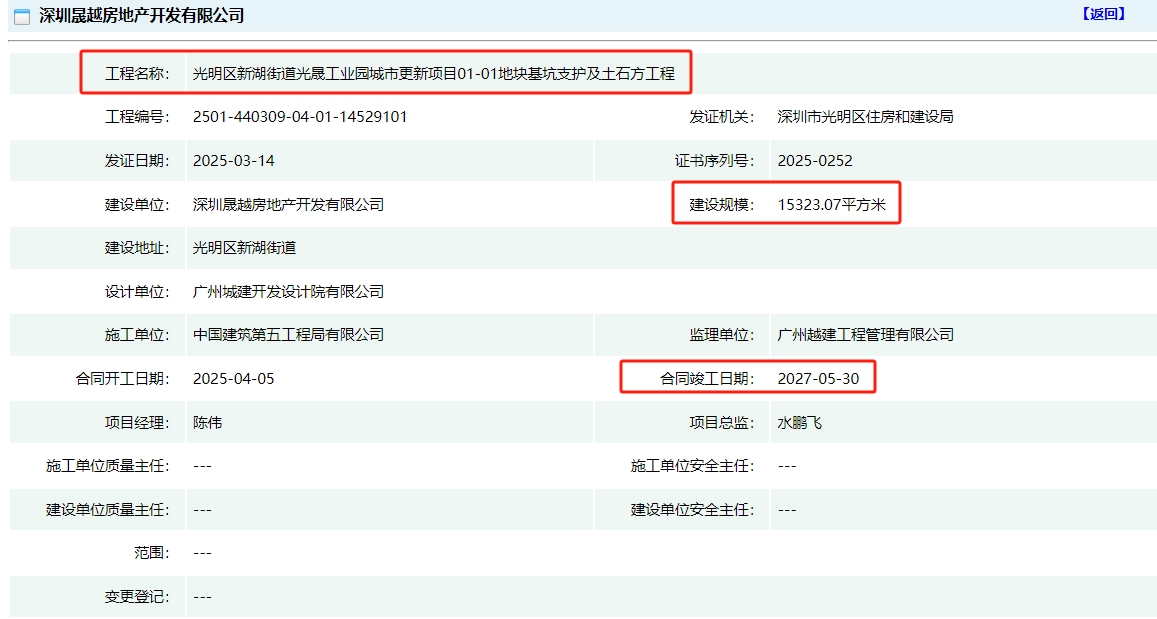Click the 建设地址 label
The image size is (1157, 619).
pos(137,248)
